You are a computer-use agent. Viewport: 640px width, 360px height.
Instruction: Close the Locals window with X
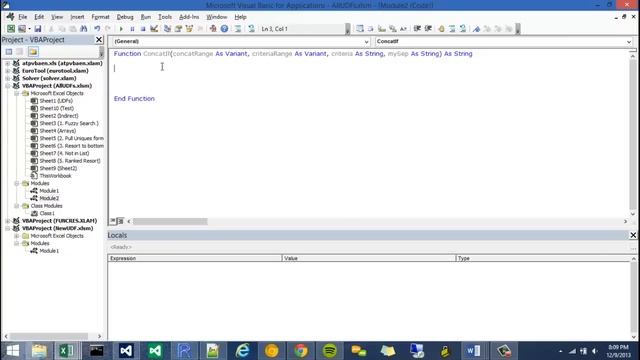[x=633, y=235]
